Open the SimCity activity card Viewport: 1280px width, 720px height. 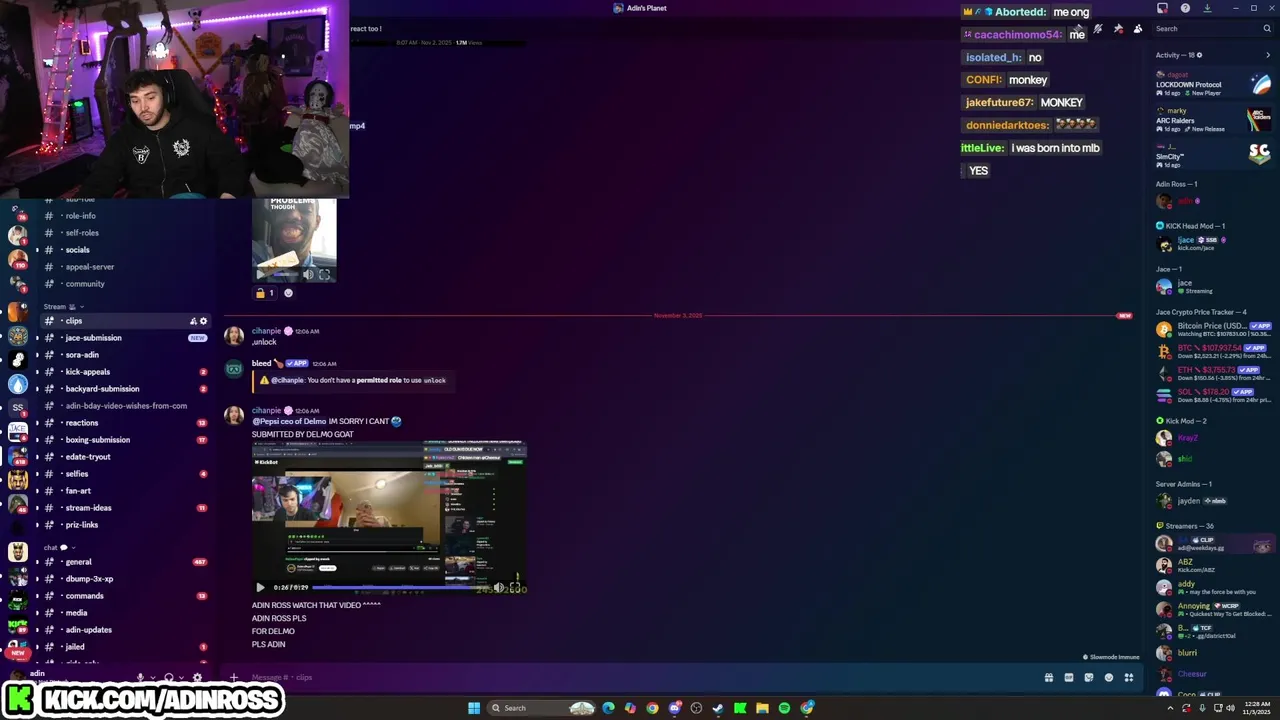1213,155
